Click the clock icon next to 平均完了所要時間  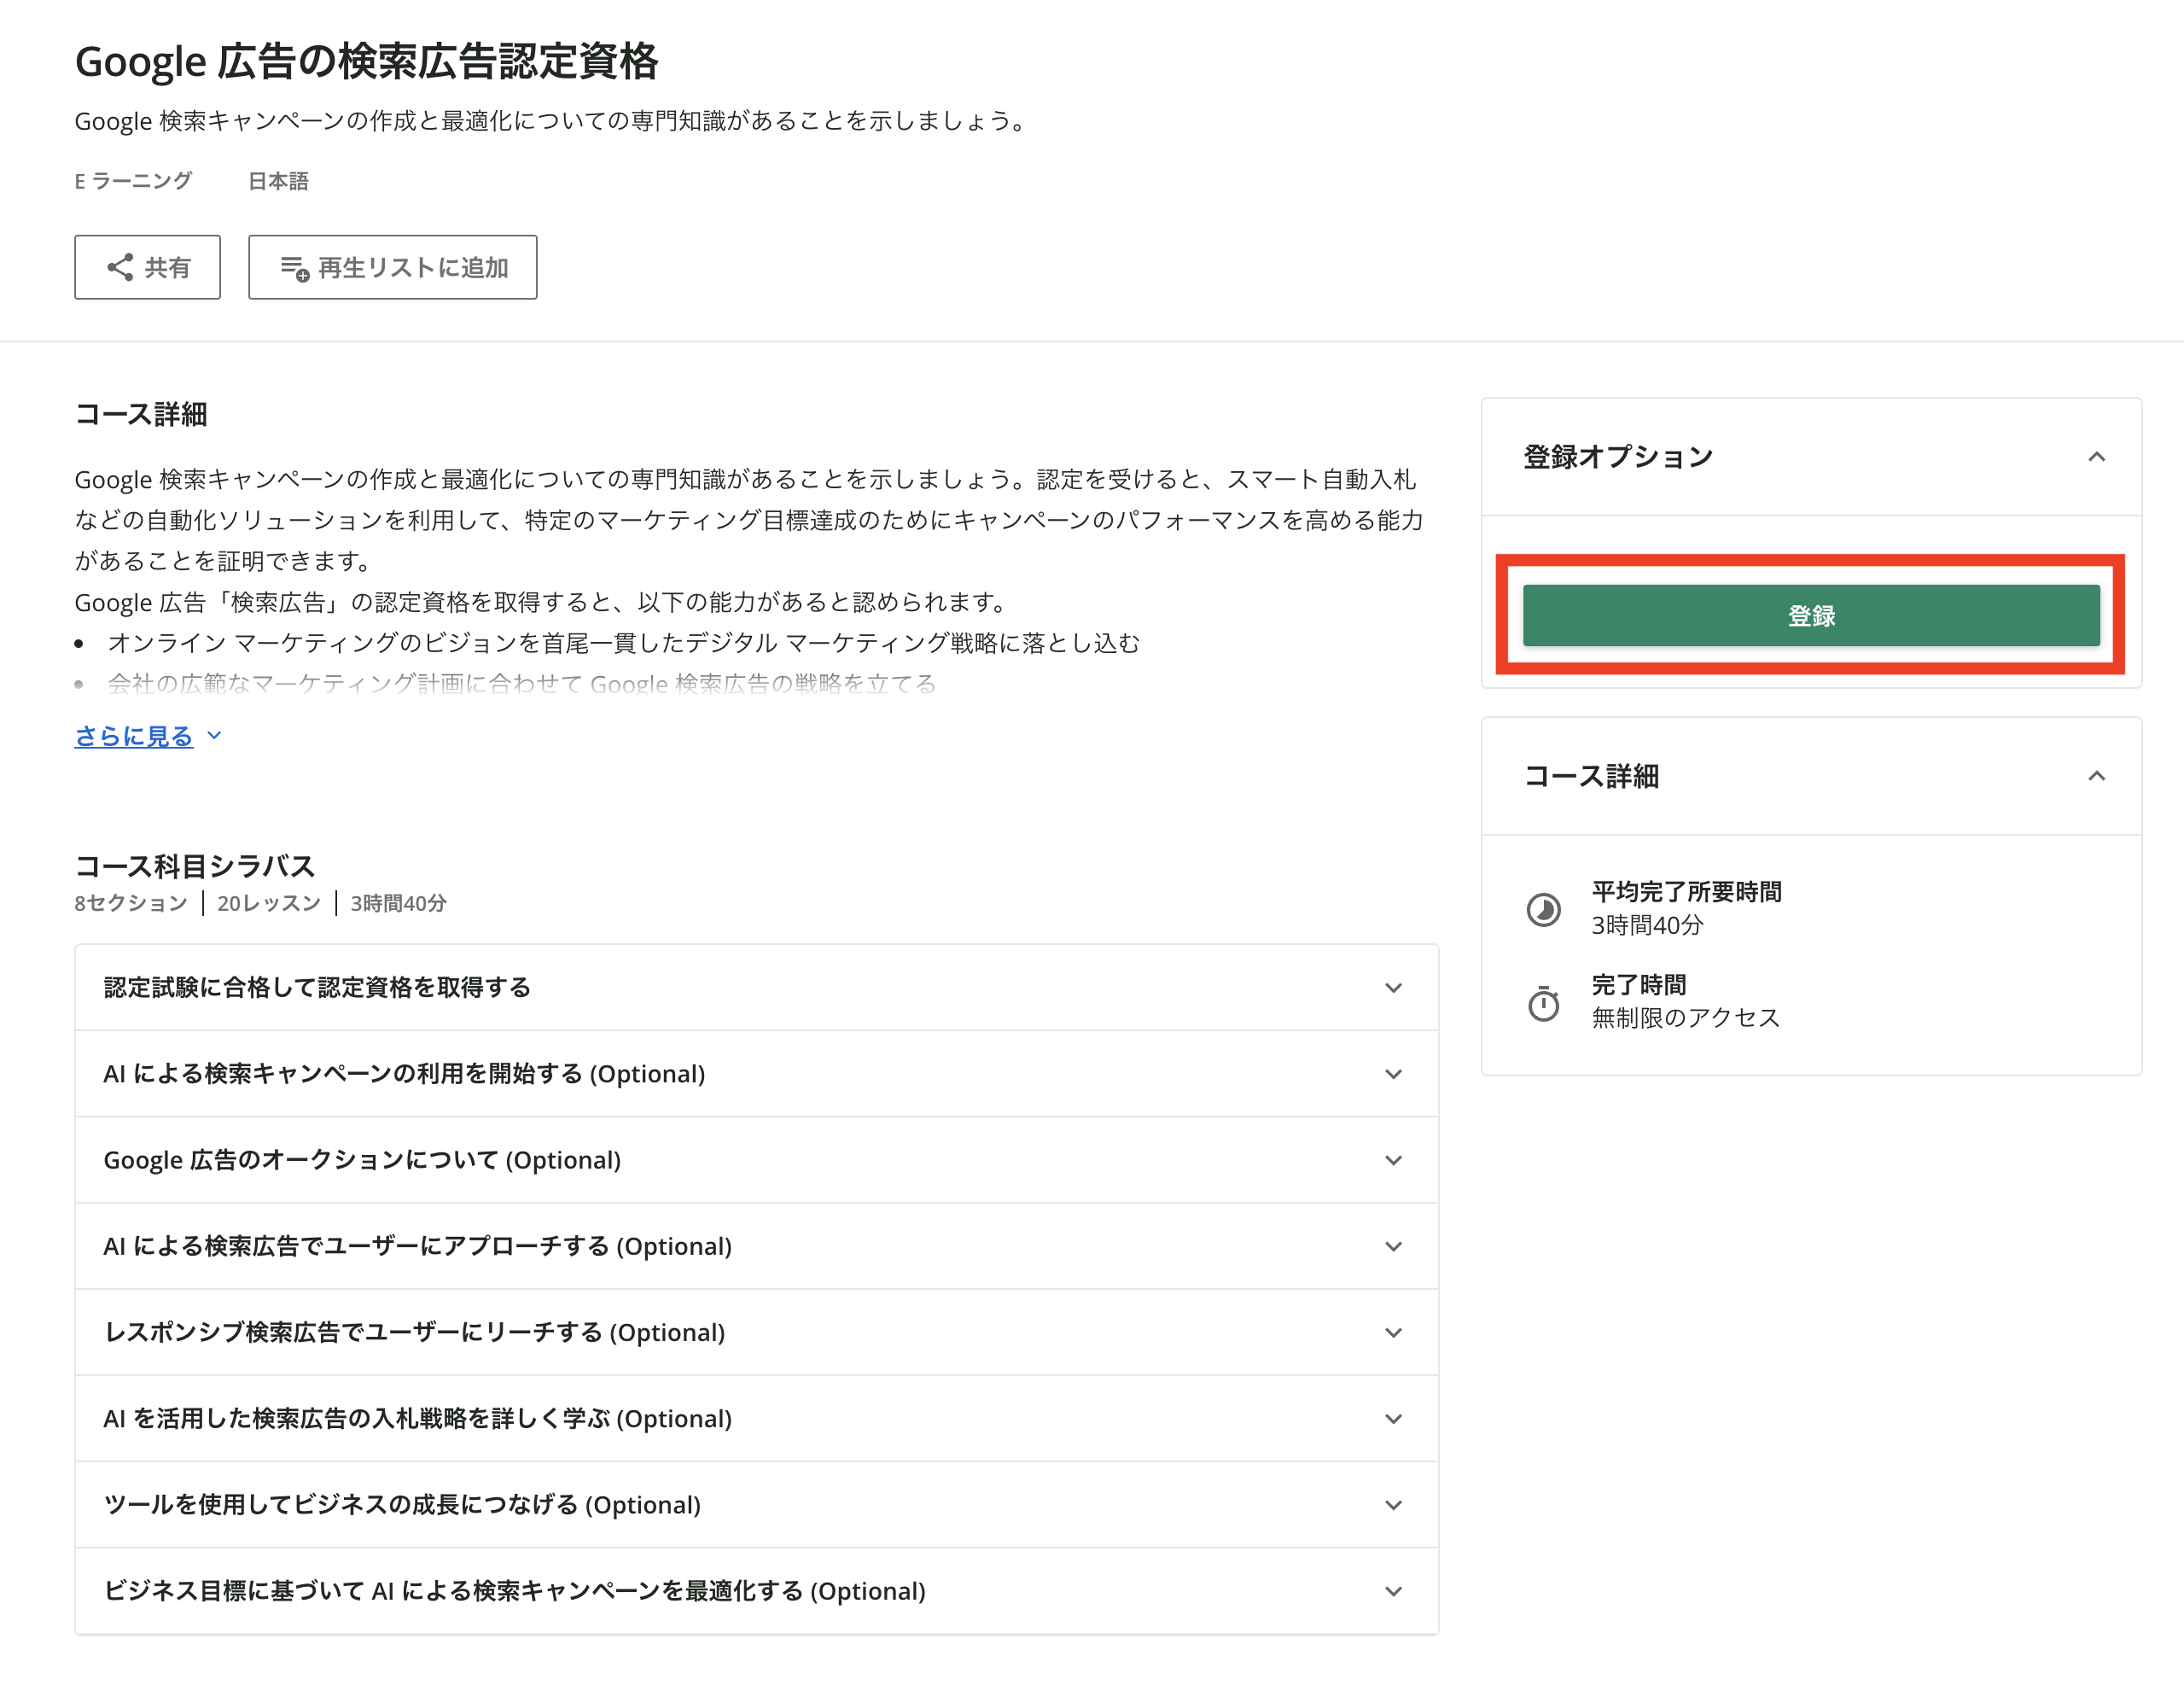(x=1543, y=909)
